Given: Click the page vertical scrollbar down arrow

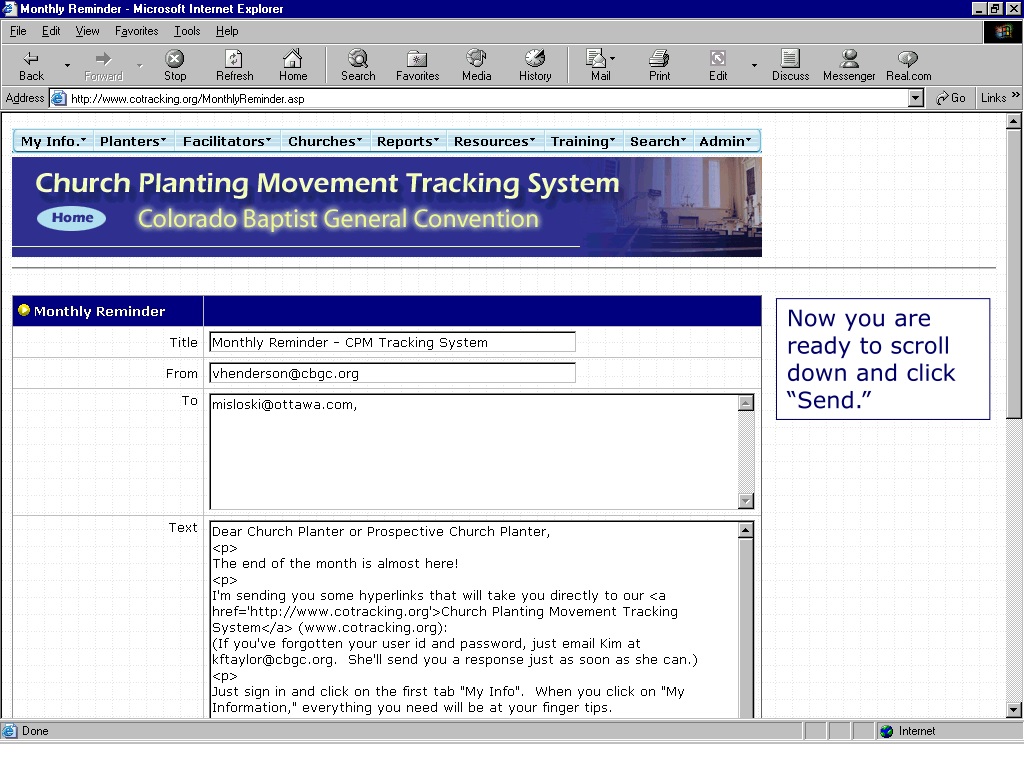Looking at the screenshot, I should point(1013,709).
